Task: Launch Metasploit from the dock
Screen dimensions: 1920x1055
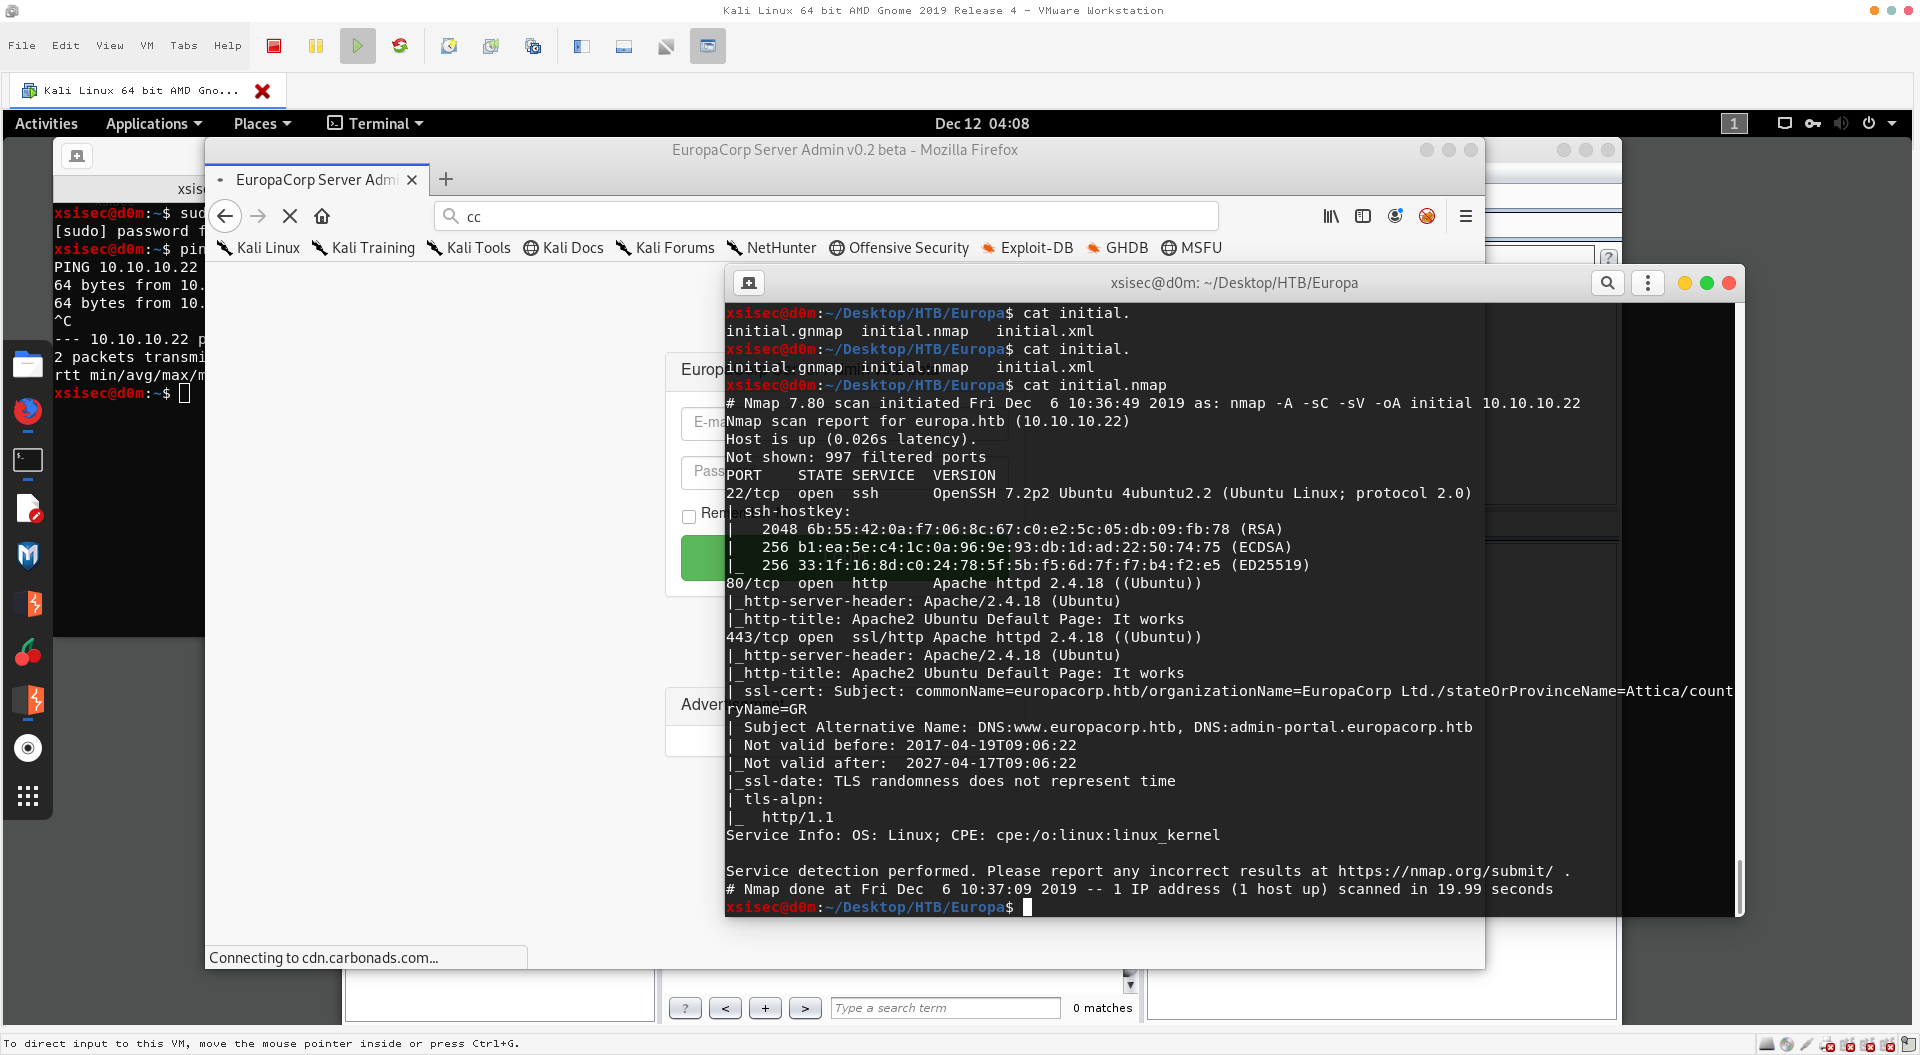Action: (28, 555)
